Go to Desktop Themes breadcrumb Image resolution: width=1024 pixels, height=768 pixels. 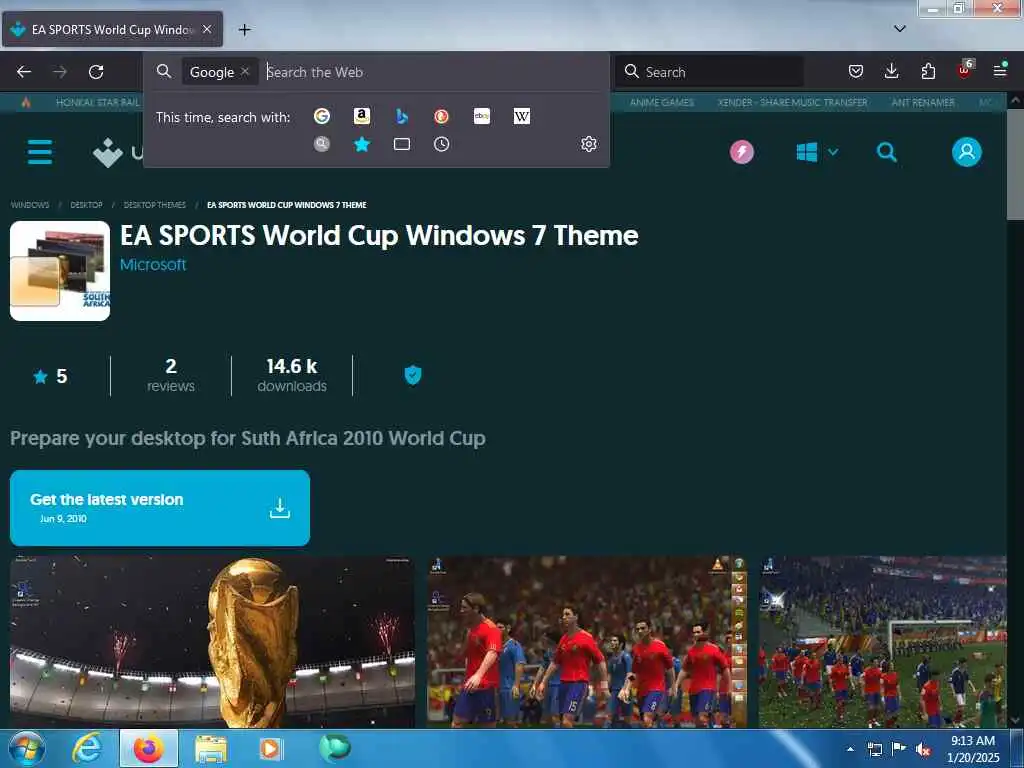click(x=155, y=205)
